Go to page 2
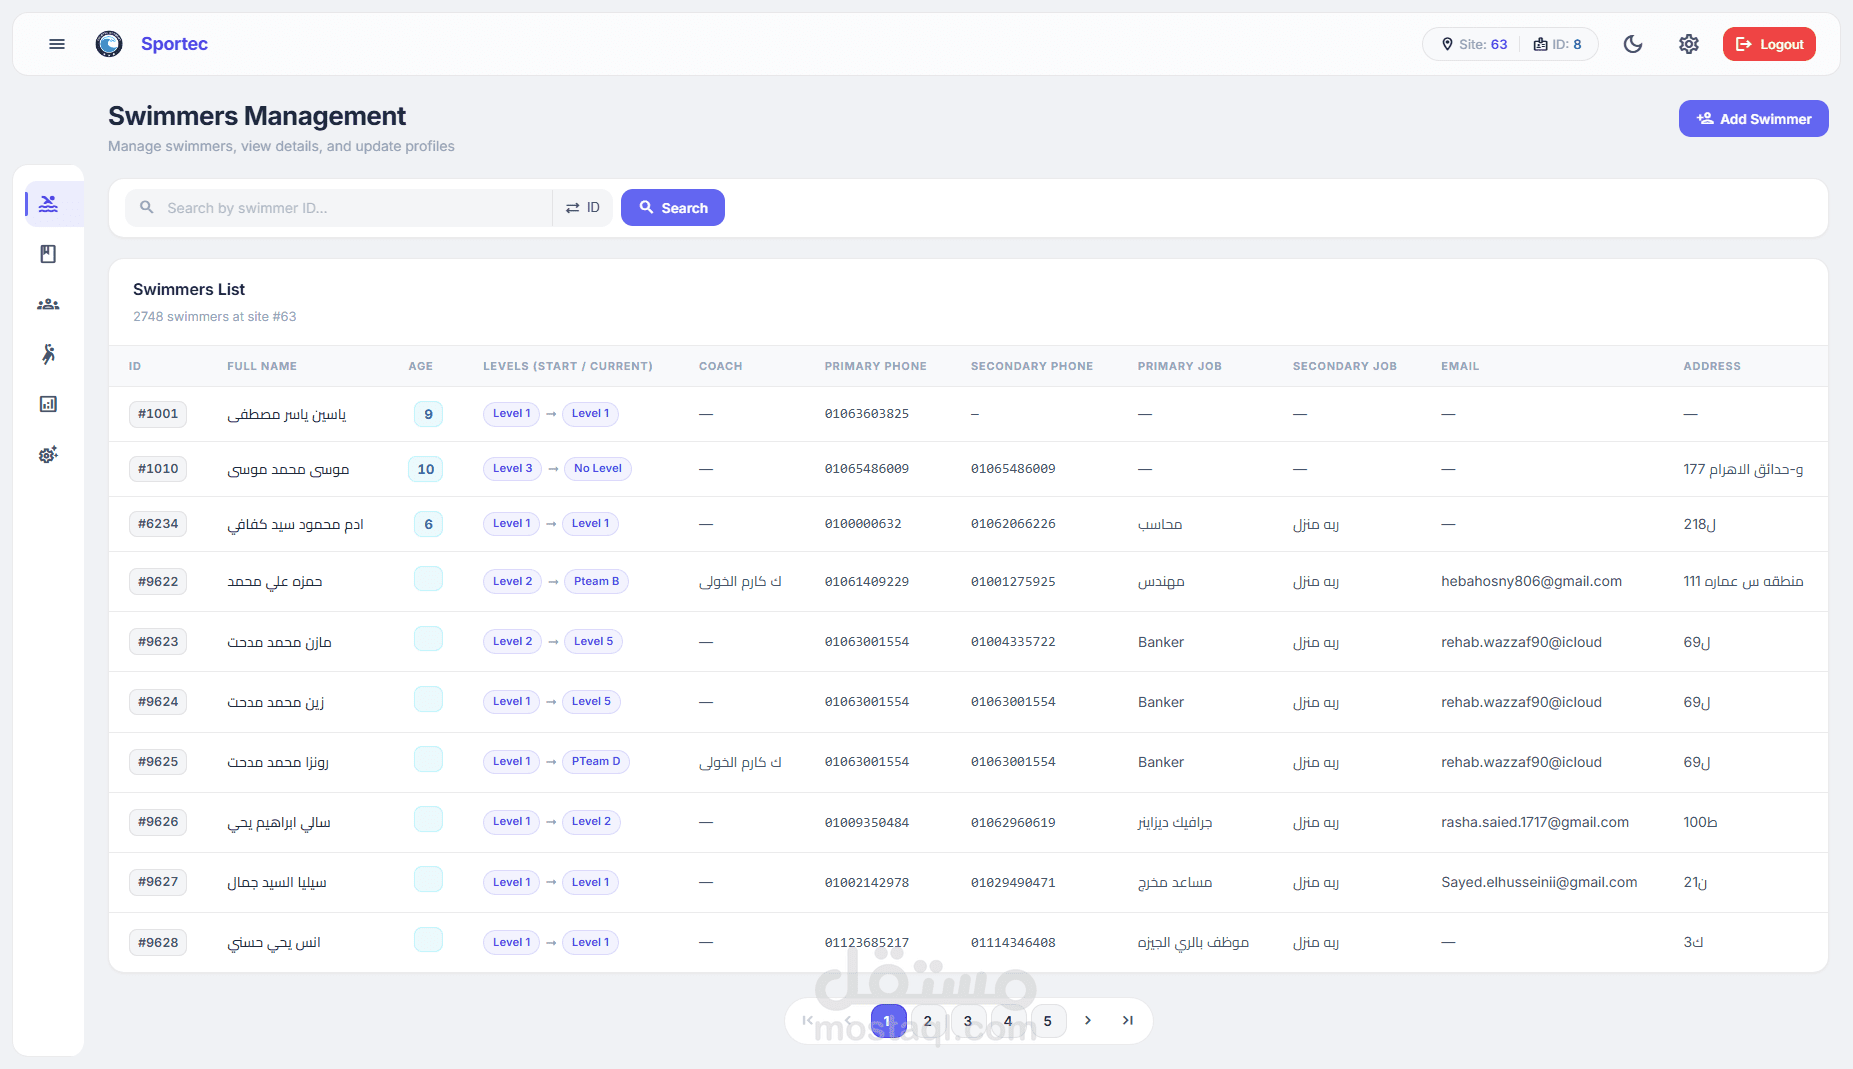The width and height of the screenshot is (1853, 1069). [928, 1021]
